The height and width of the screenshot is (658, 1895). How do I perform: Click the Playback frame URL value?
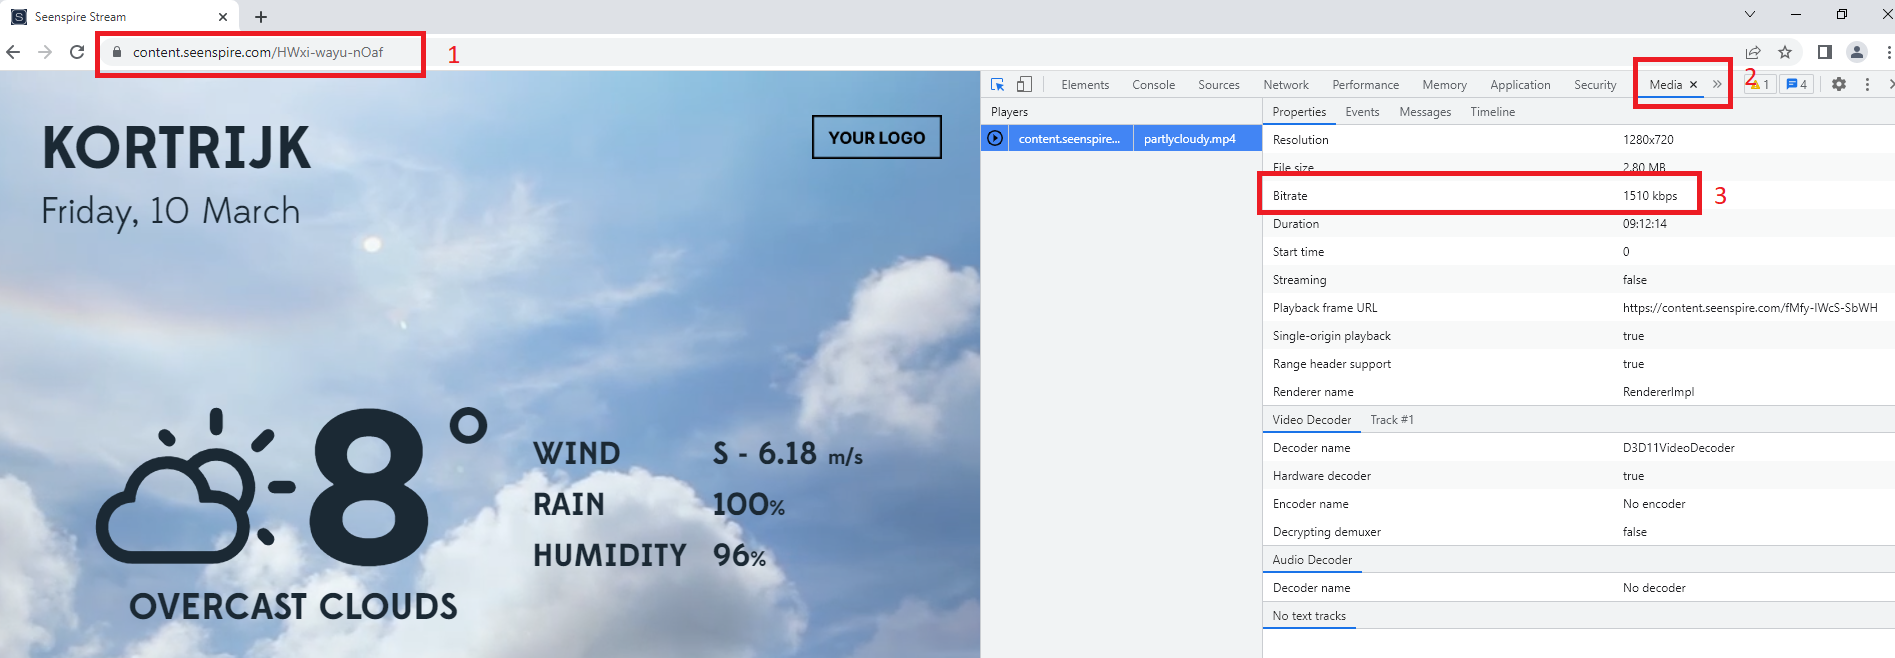[1750, 308]
